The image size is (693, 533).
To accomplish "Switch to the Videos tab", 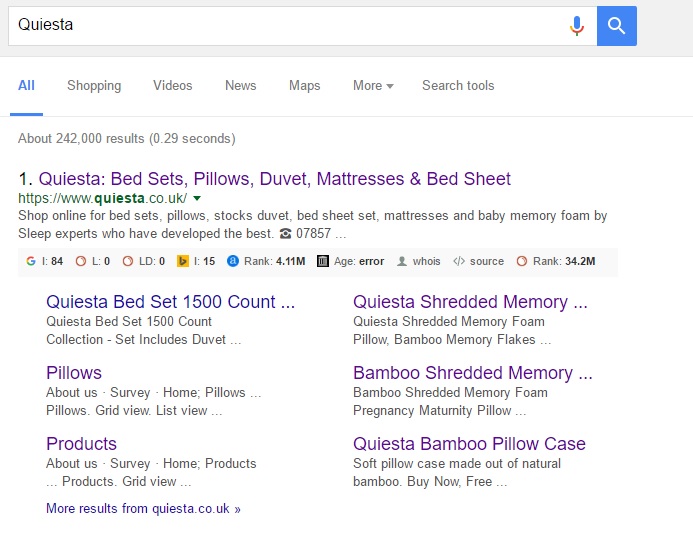I will [173, 85].
